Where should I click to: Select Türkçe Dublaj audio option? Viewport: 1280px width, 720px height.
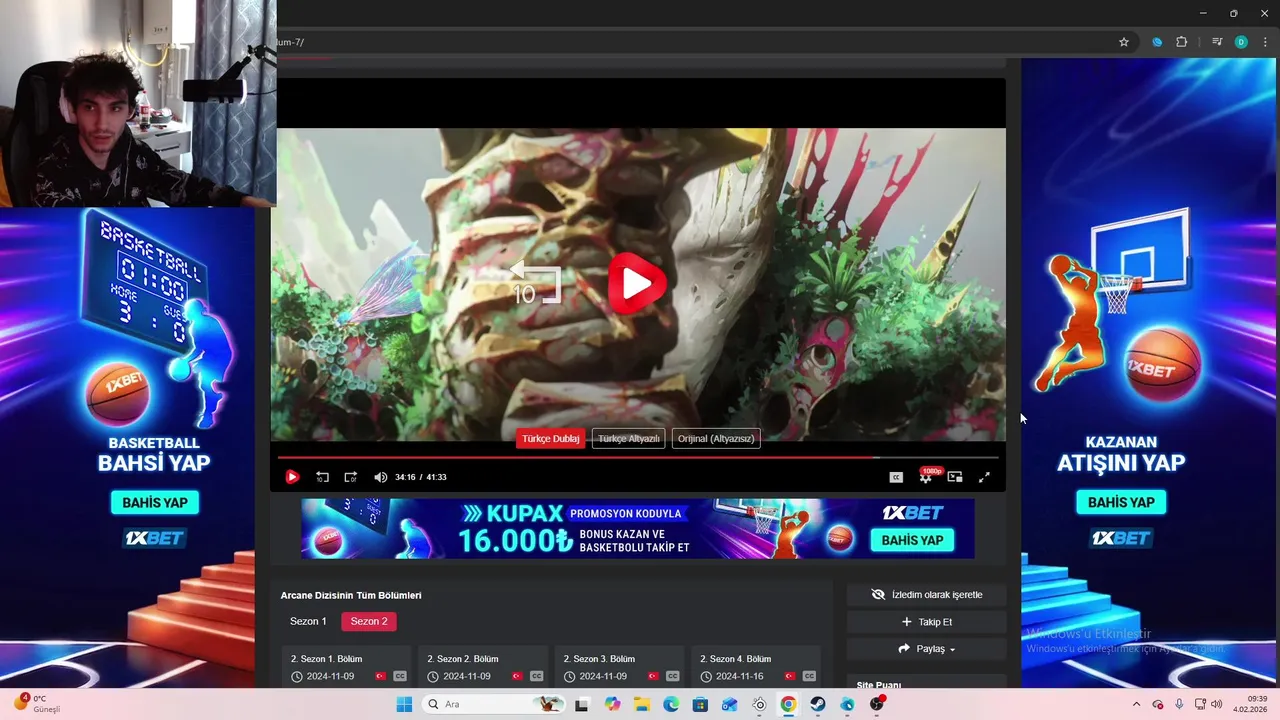(x=550, y=438)
